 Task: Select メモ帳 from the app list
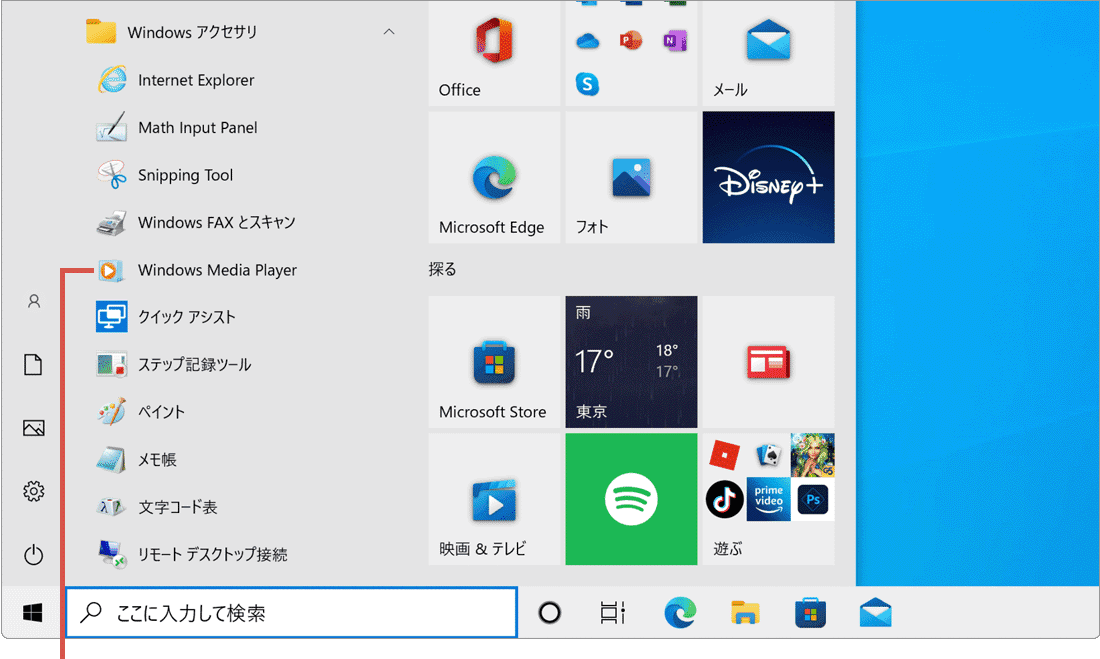tap(157, 459)
